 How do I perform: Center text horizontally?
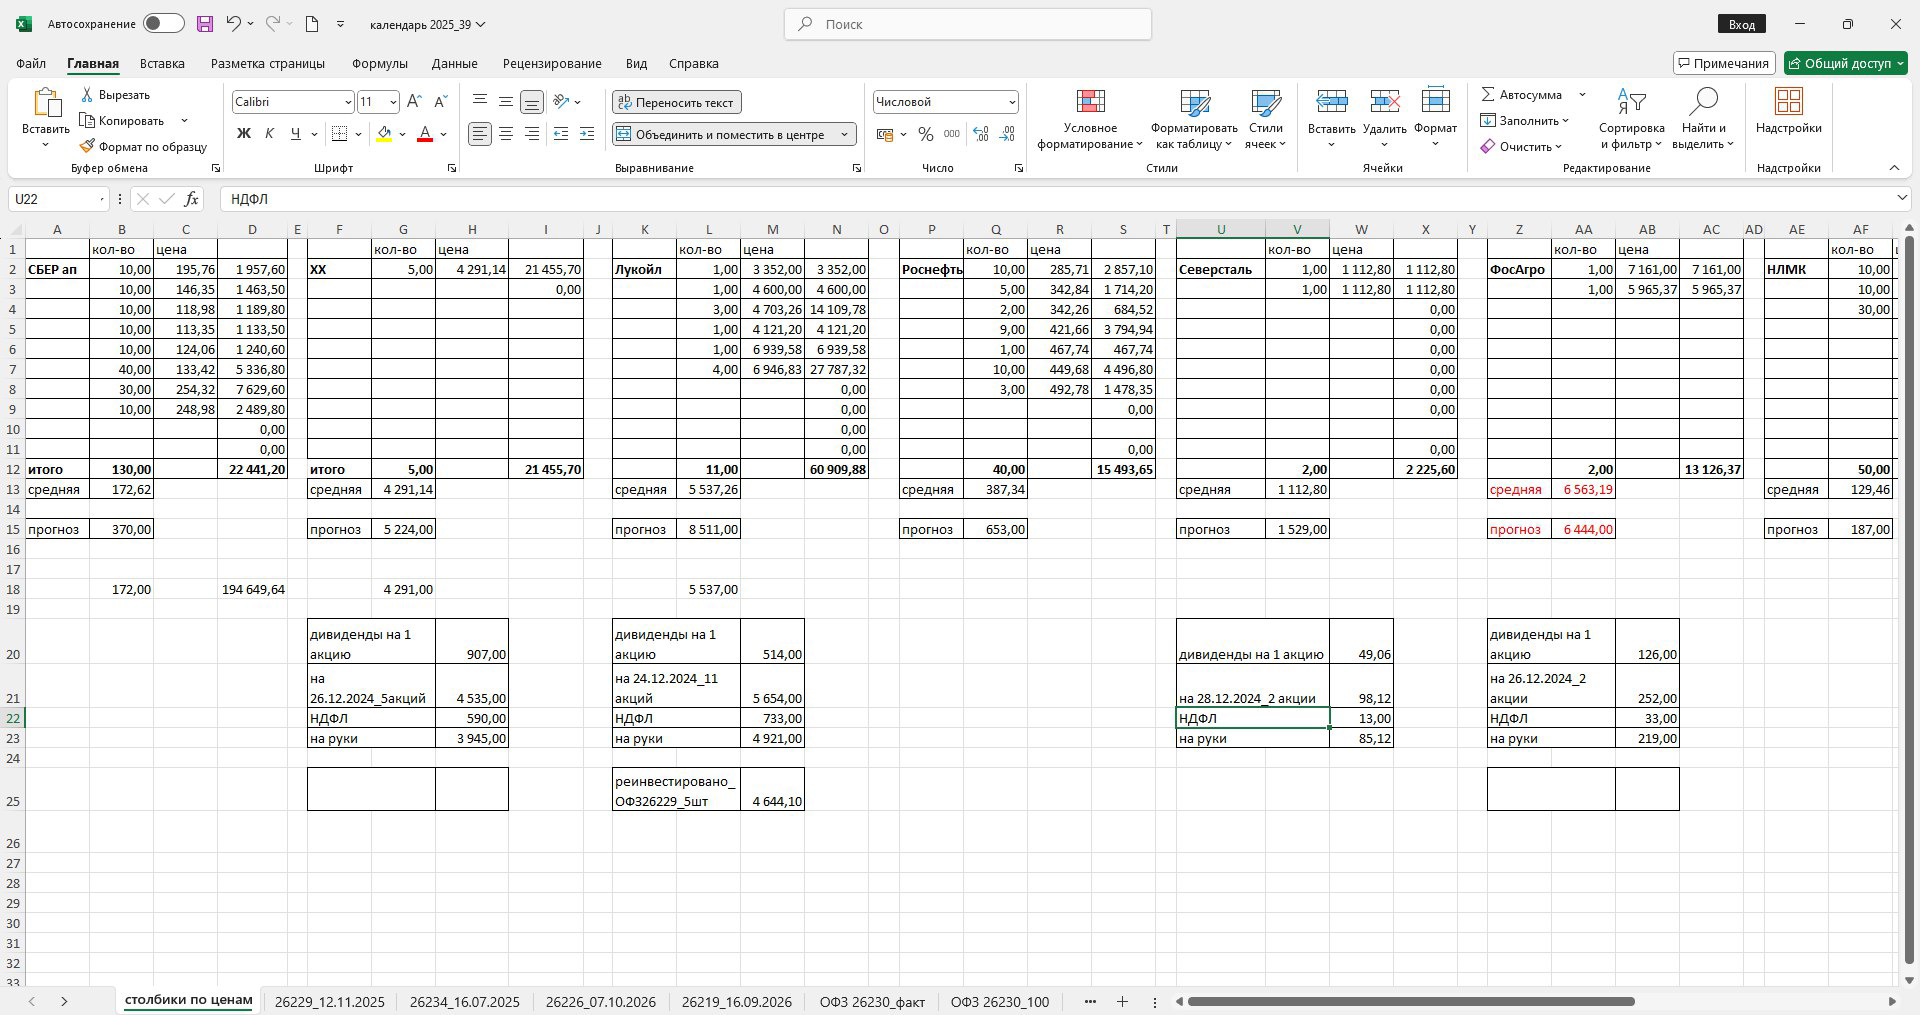point(506,134)
